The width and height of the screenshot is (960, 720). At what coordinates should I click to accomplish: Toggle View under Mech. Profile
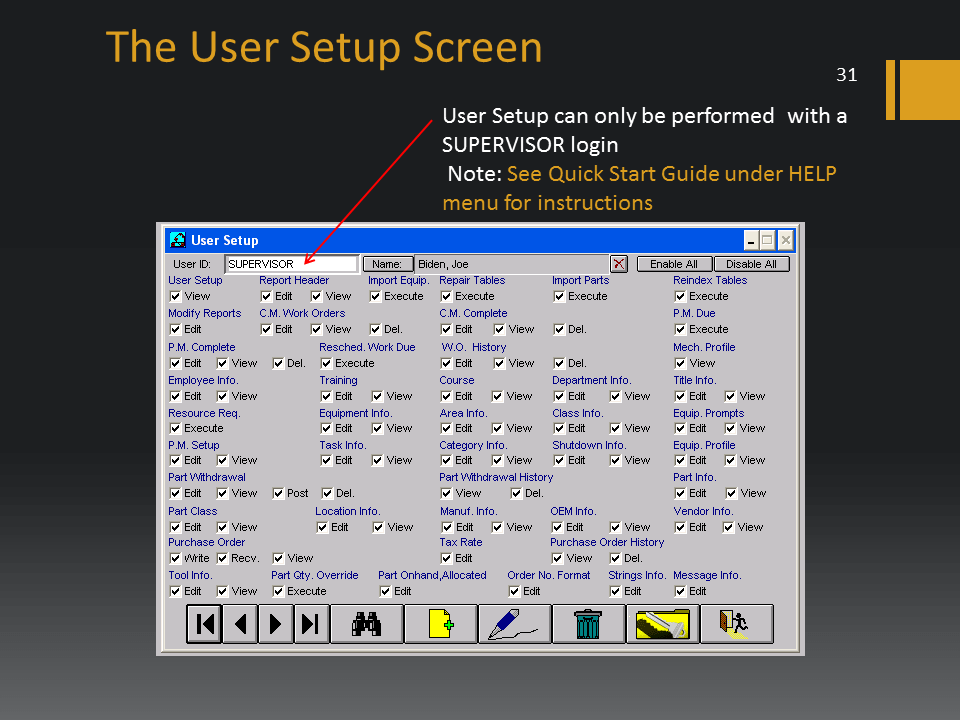pos(680,363)
